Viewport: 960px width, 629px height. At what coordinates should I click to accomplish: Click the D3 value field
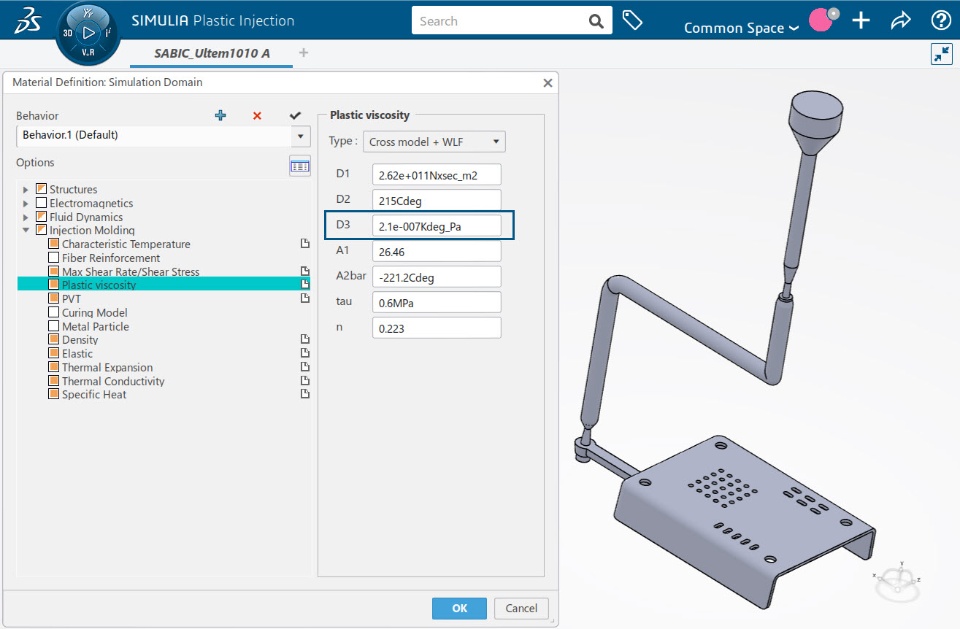(437, 225)
